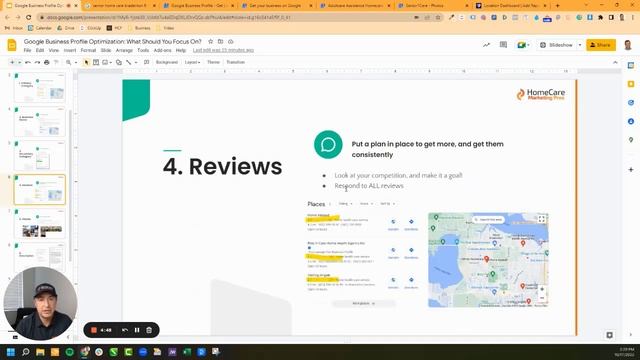The image size is (640, 360).
Task: Open the Tasks side panel icon
Action: 631,102
